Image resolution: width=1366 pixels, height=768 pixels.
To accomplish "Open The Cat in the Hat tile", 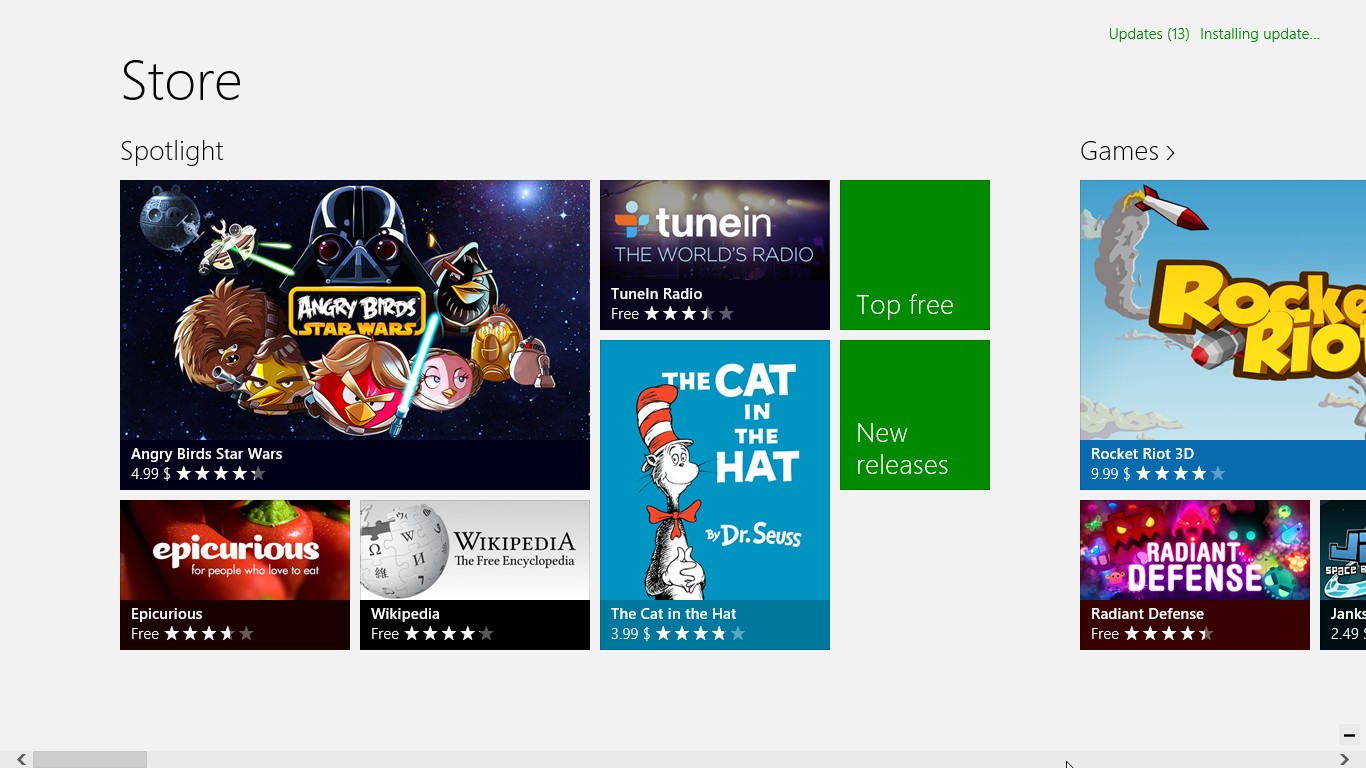I will (x=715, y=495).
